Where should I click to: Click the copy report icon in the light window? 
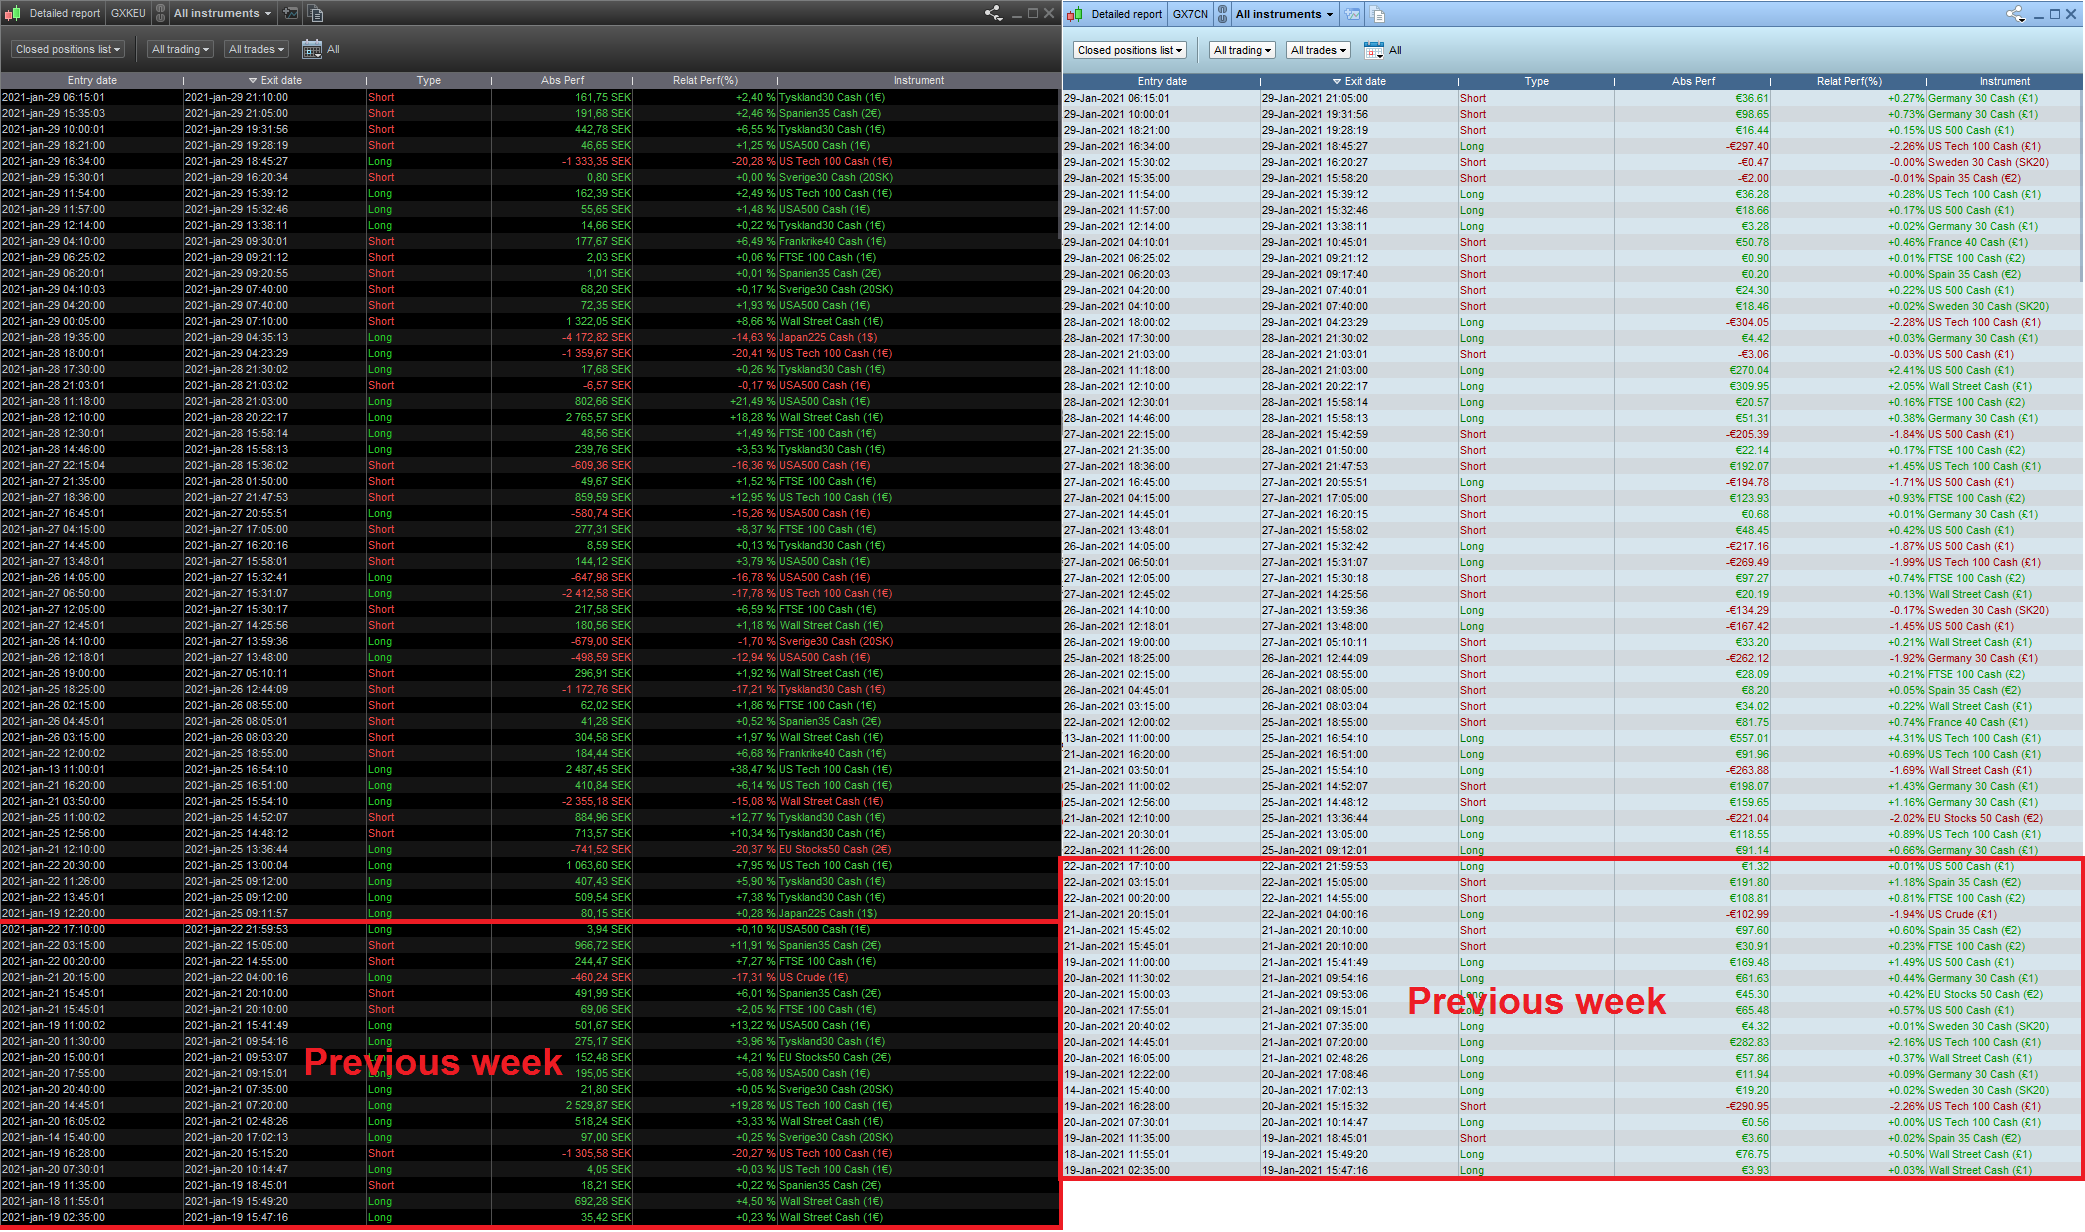(1377, 14)
